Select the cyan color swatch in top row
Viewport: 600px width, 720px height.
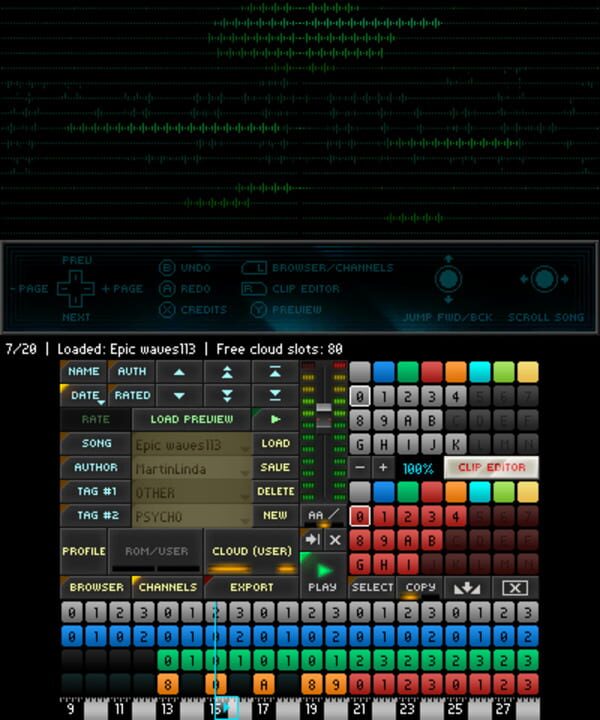coord(479,372)
